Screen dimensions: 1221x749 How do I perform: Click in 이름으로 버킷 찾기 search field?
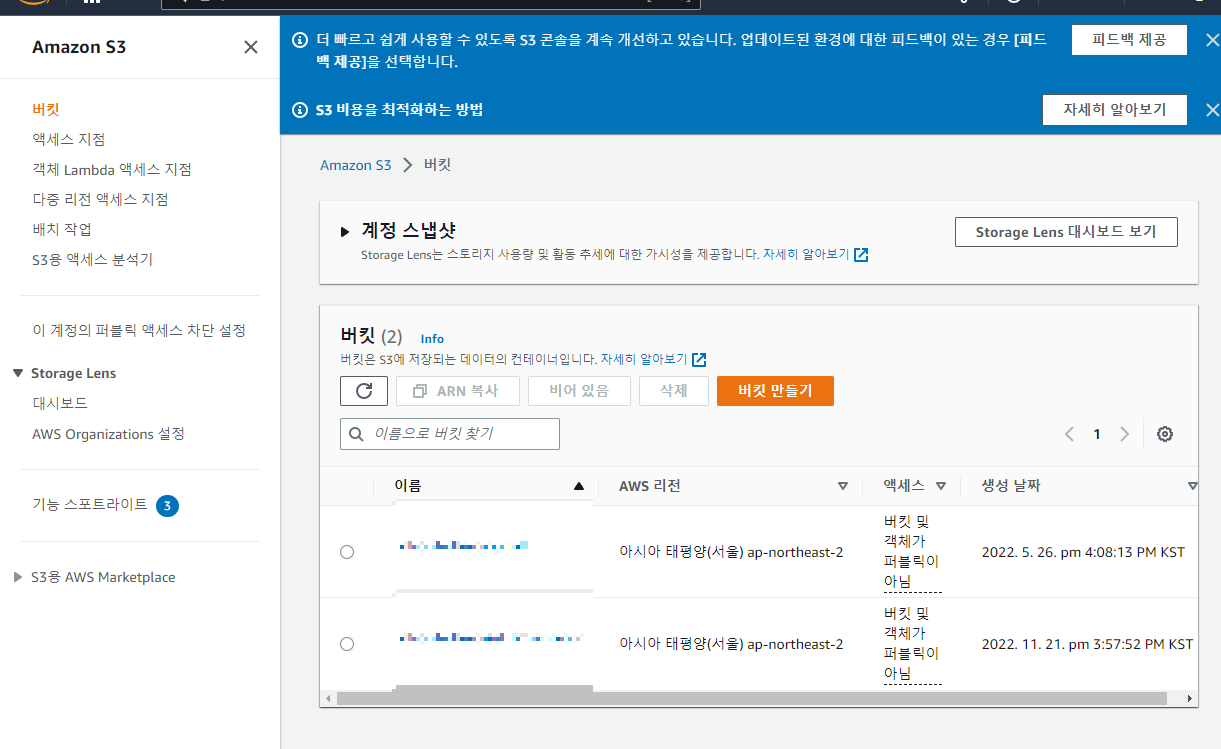point(450,434)
